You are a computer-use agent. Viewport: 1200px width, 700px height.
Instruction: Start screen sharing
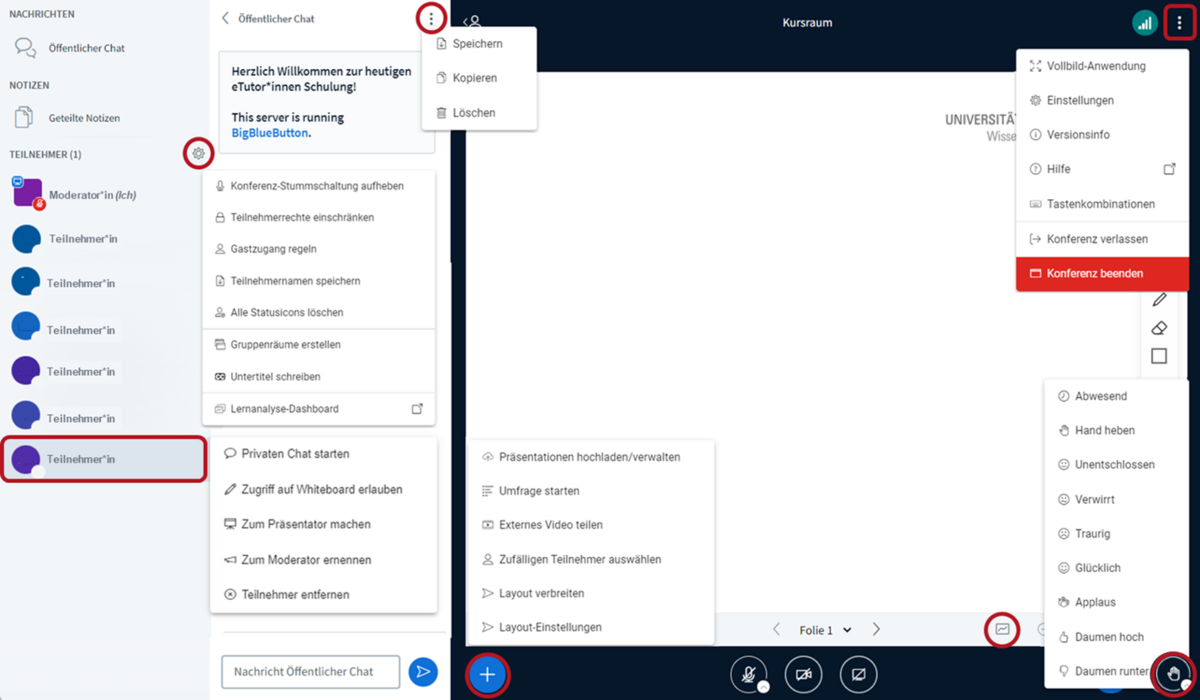point(857,674)
